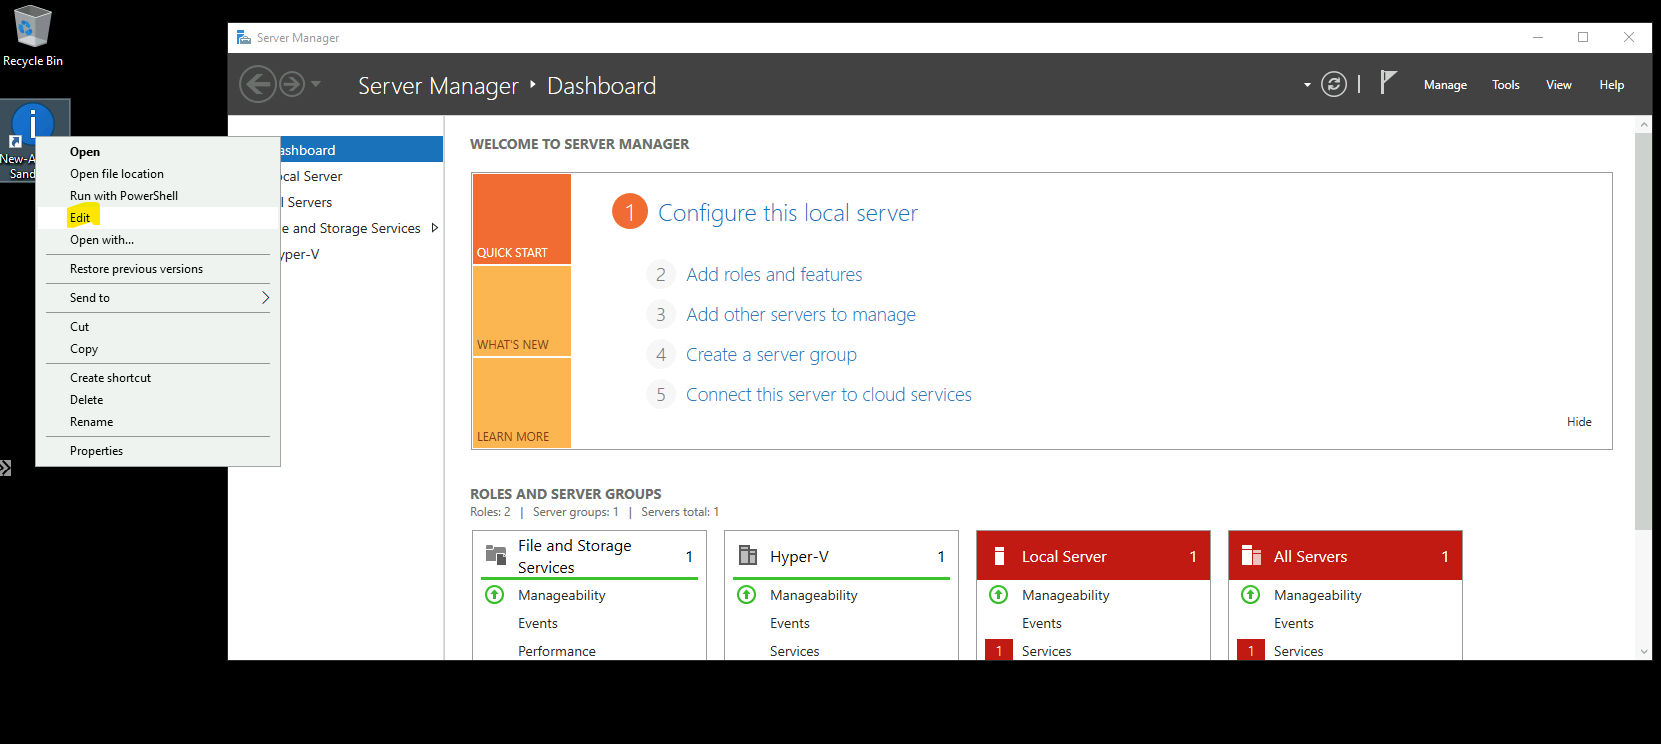This screenshot has width=1661, height=744.
Task: Select Local Server in the navigation pane
Action: click(x=361, y=176)
